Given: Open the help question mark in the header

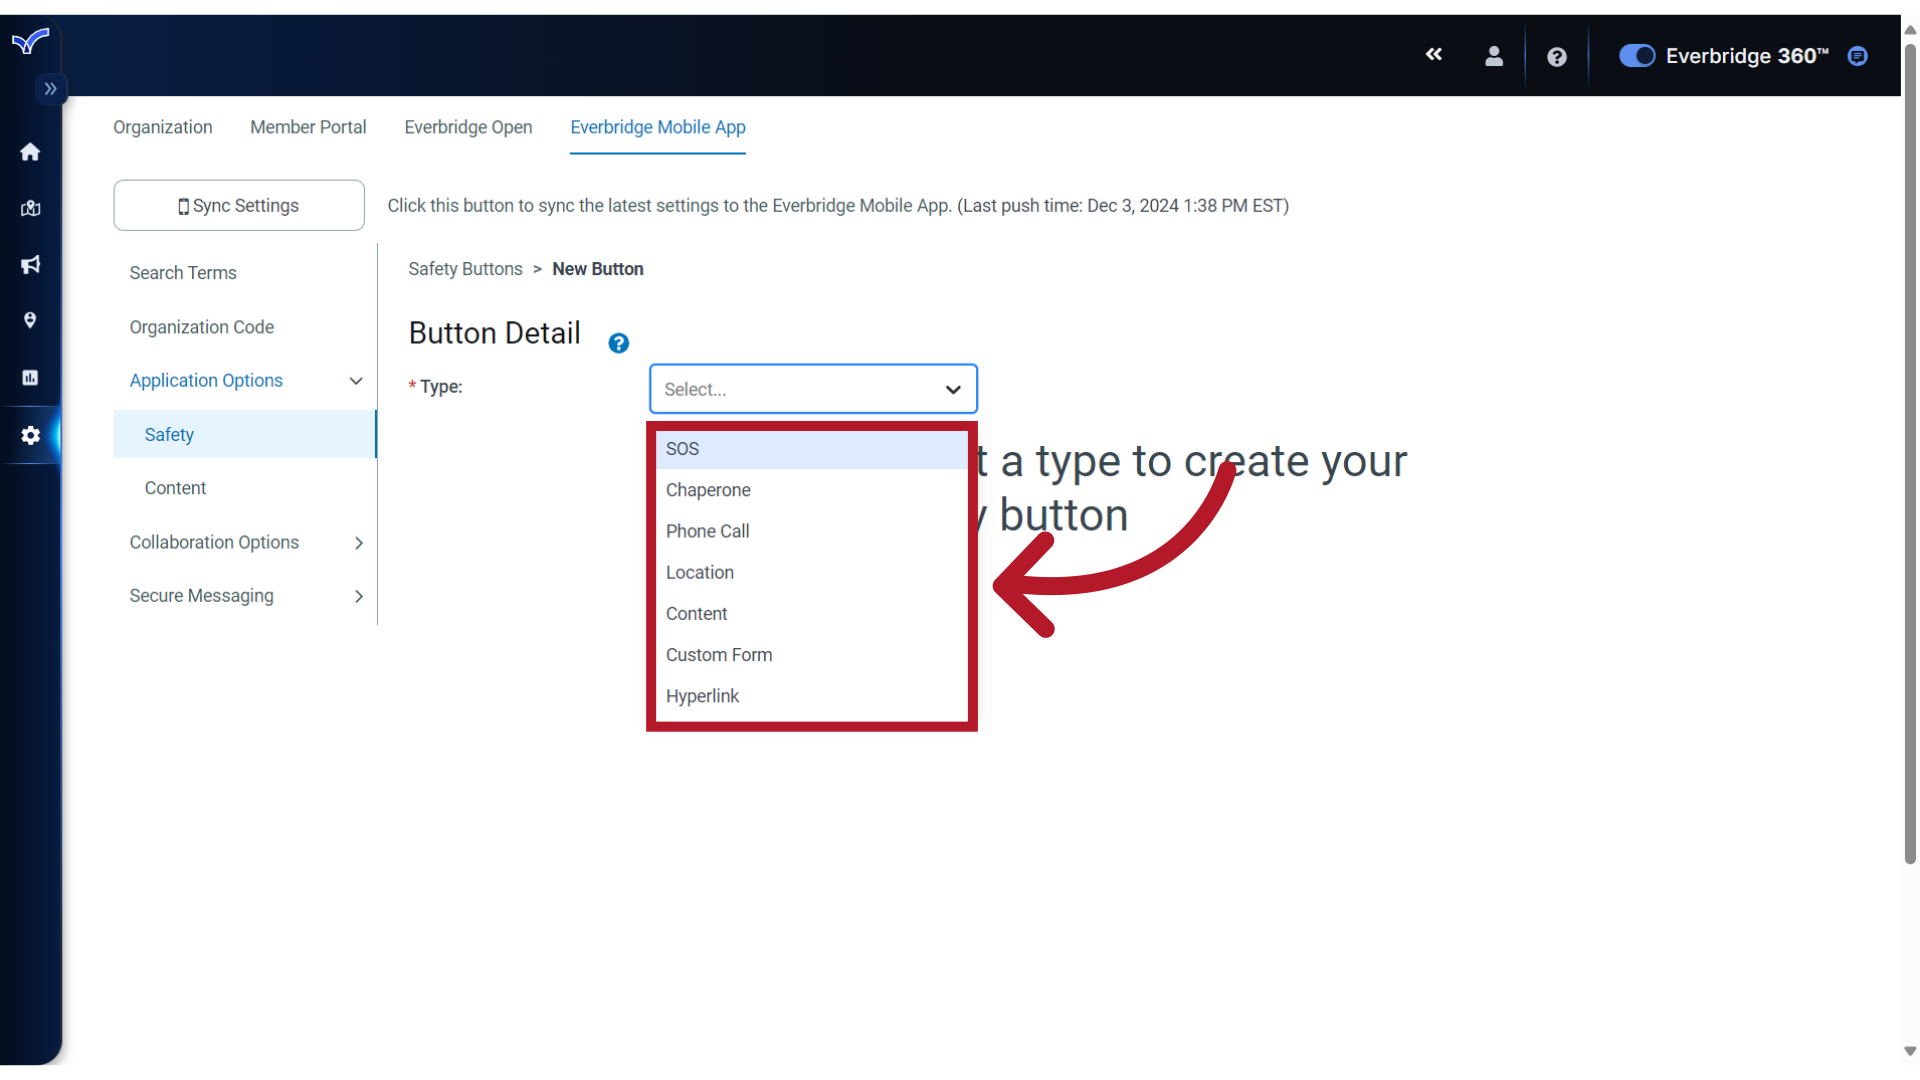Looking at the screenshot, I should (x=1557, y=57).
